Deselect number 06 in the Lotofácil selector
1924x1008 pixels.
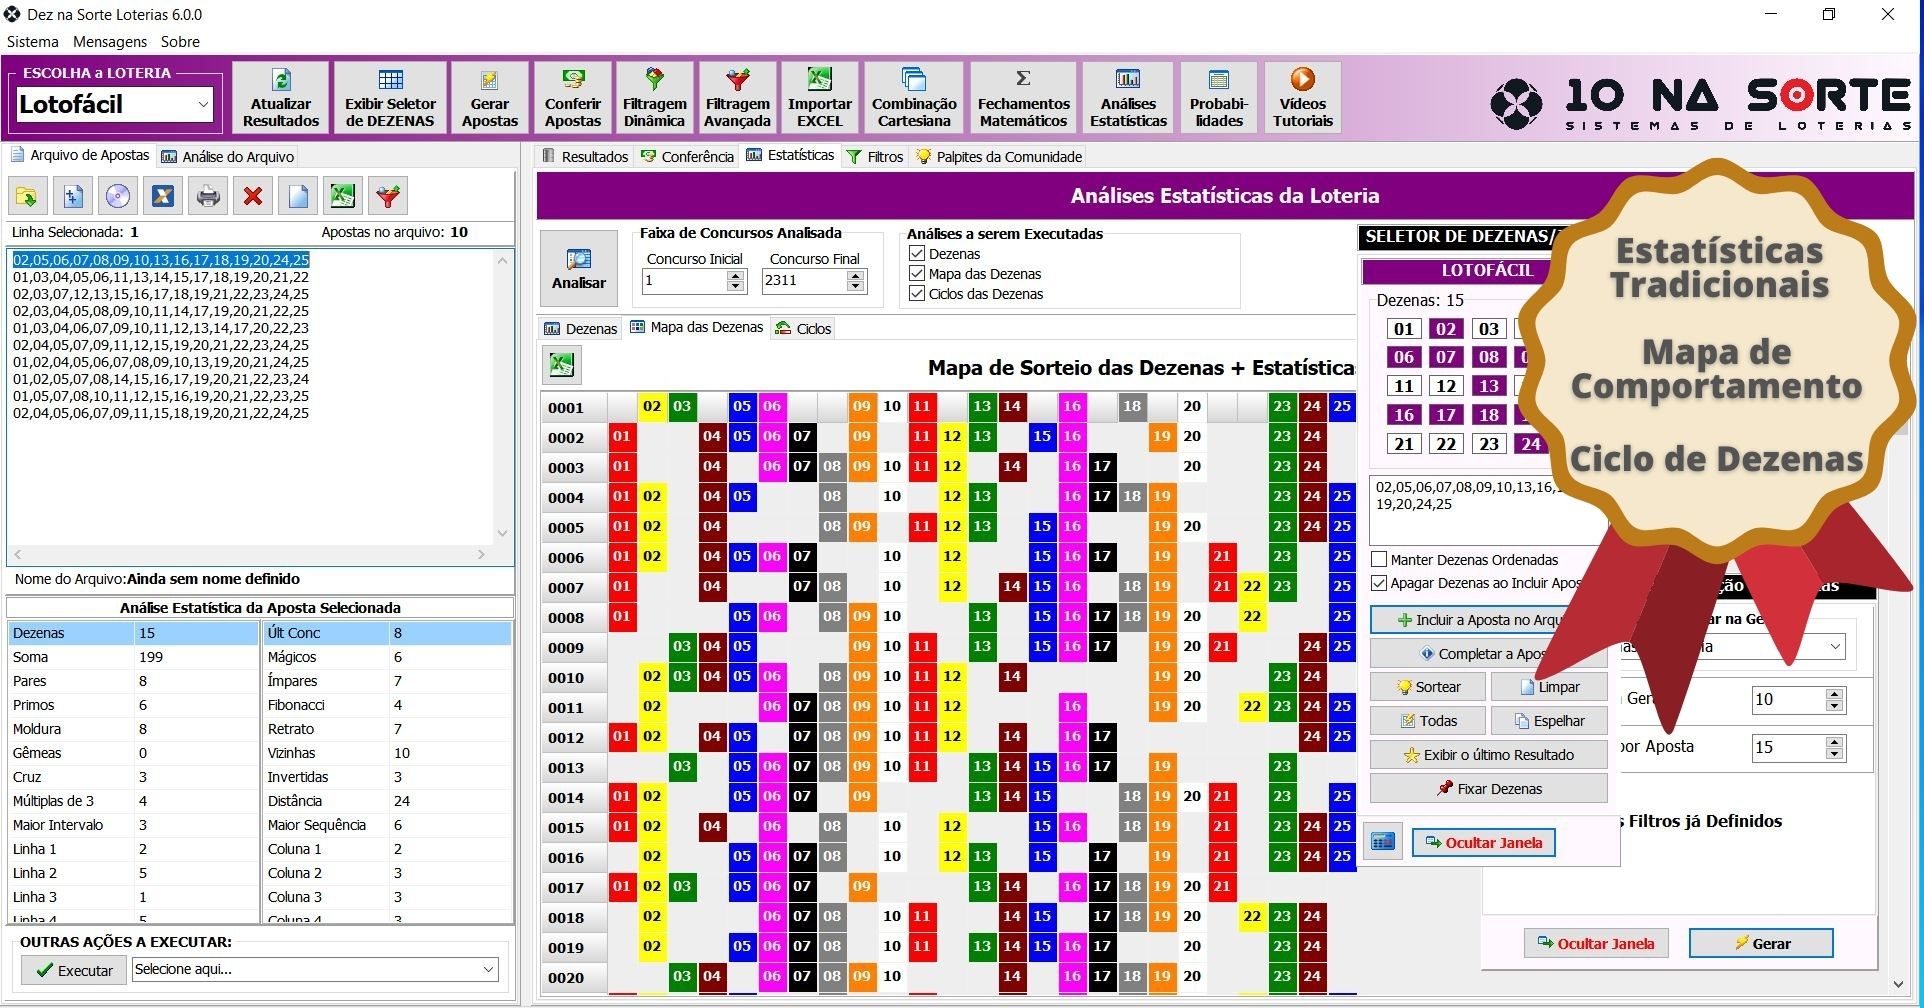(1404, 357)
